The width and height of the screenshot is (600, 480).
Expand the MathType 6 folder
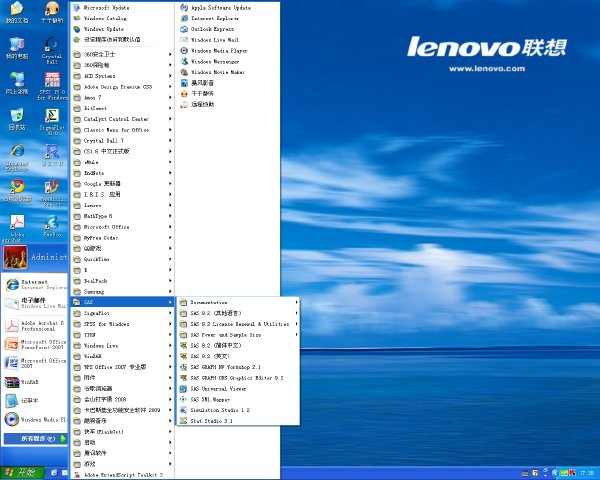pyautogui.click(x=122, y=216)
